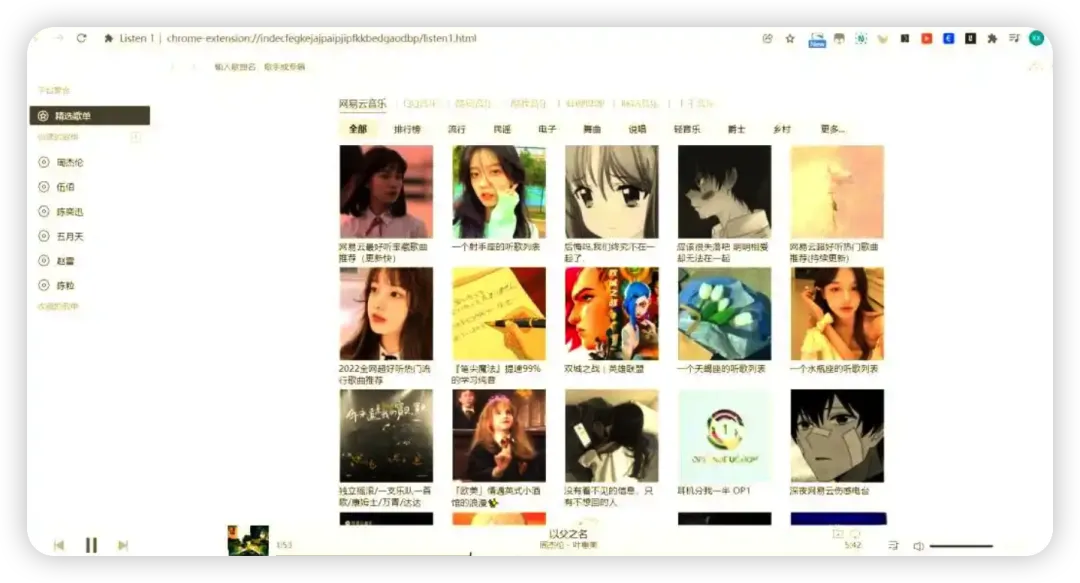
Task: Select the 排行榜 category filter
Action: point(407,129)
